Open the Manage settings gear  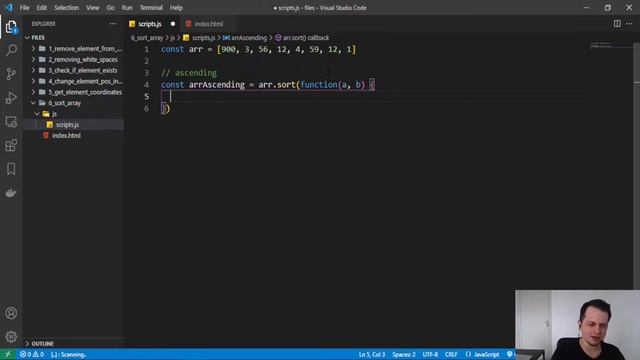tap(11, 337)
